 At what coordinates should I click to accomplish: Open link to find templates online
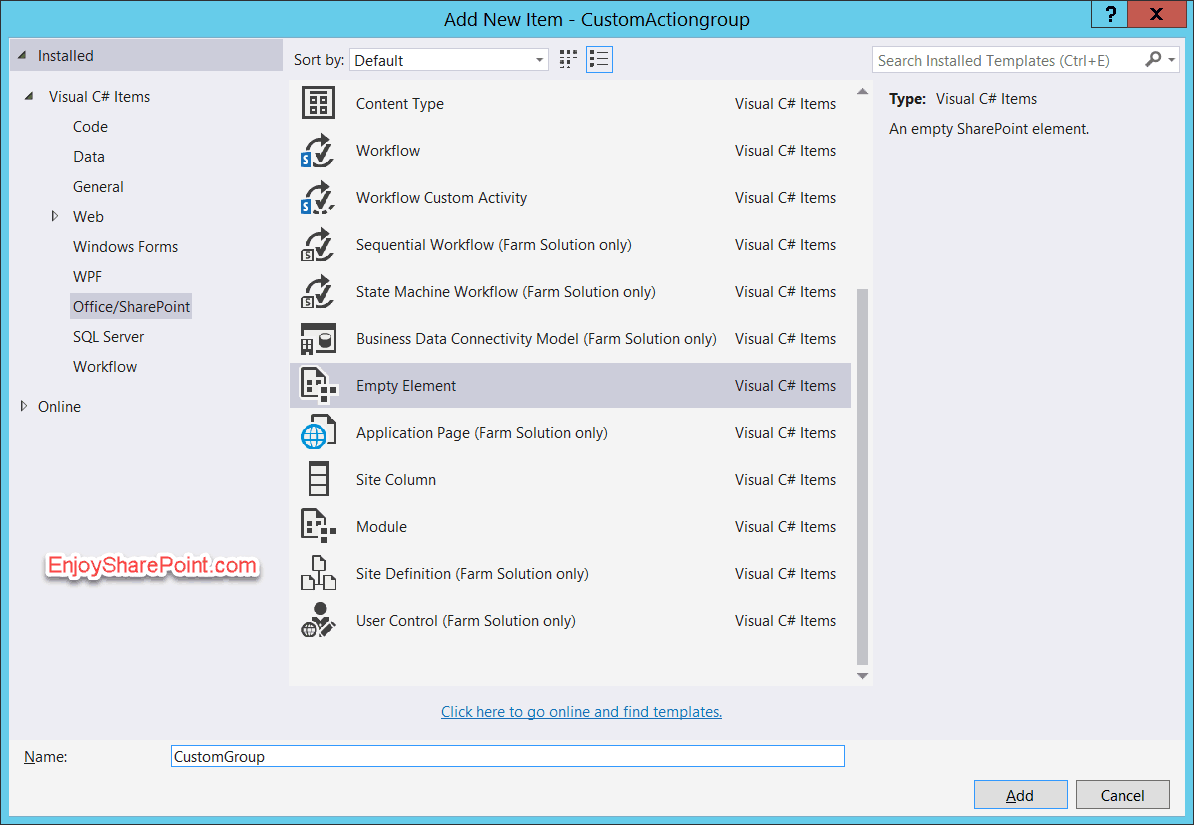pyautogui.click(x=581, y=711)
